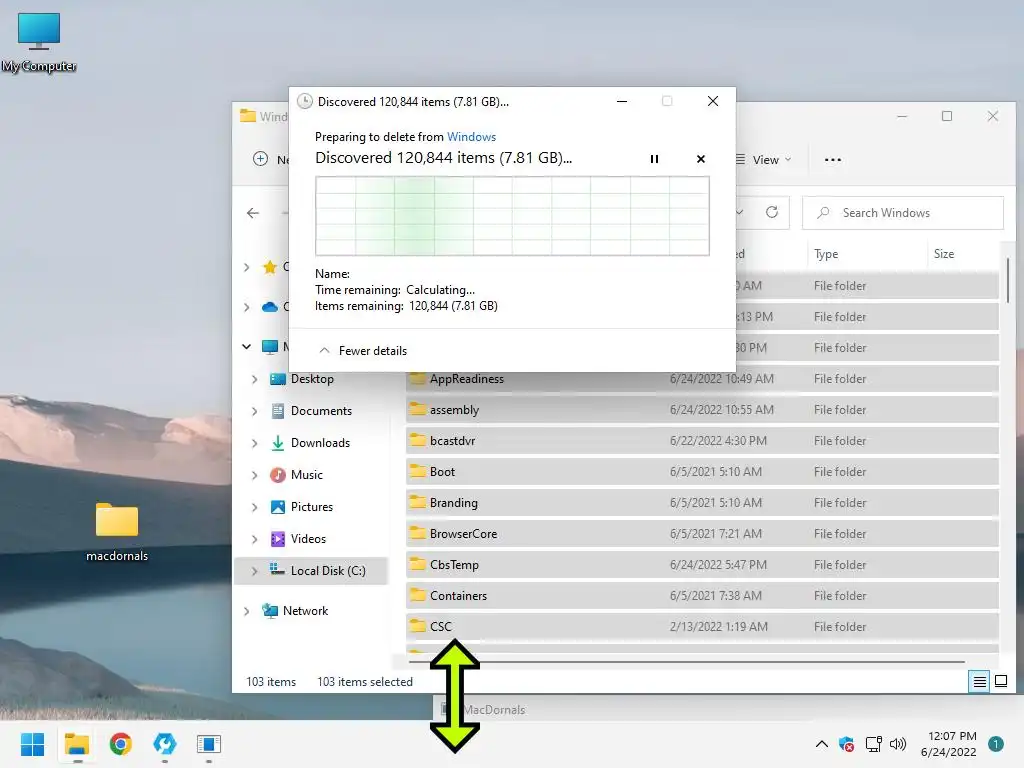Select the CbsTemp folder icon

point(417,564)
